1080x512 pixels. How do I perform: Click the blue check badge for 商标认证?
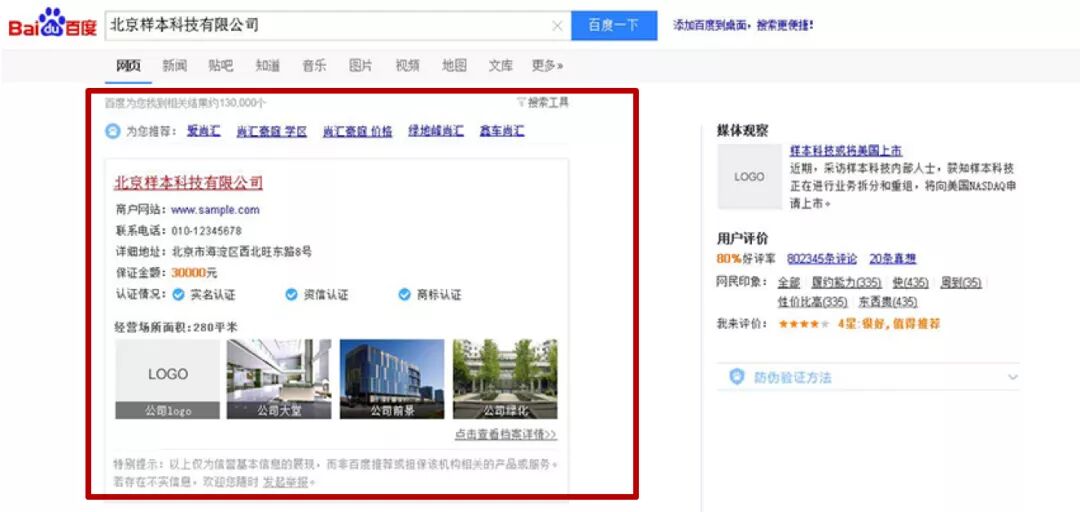(x=404, y=295)
